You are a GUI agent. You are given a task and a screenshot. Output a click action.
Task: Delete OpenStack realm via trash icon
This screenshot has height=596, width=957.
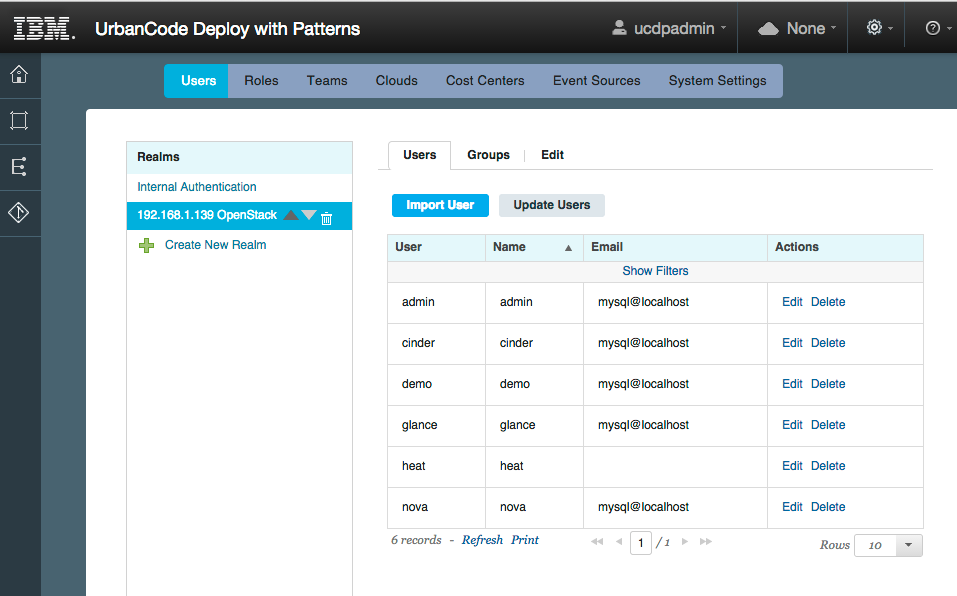point(327,218)
